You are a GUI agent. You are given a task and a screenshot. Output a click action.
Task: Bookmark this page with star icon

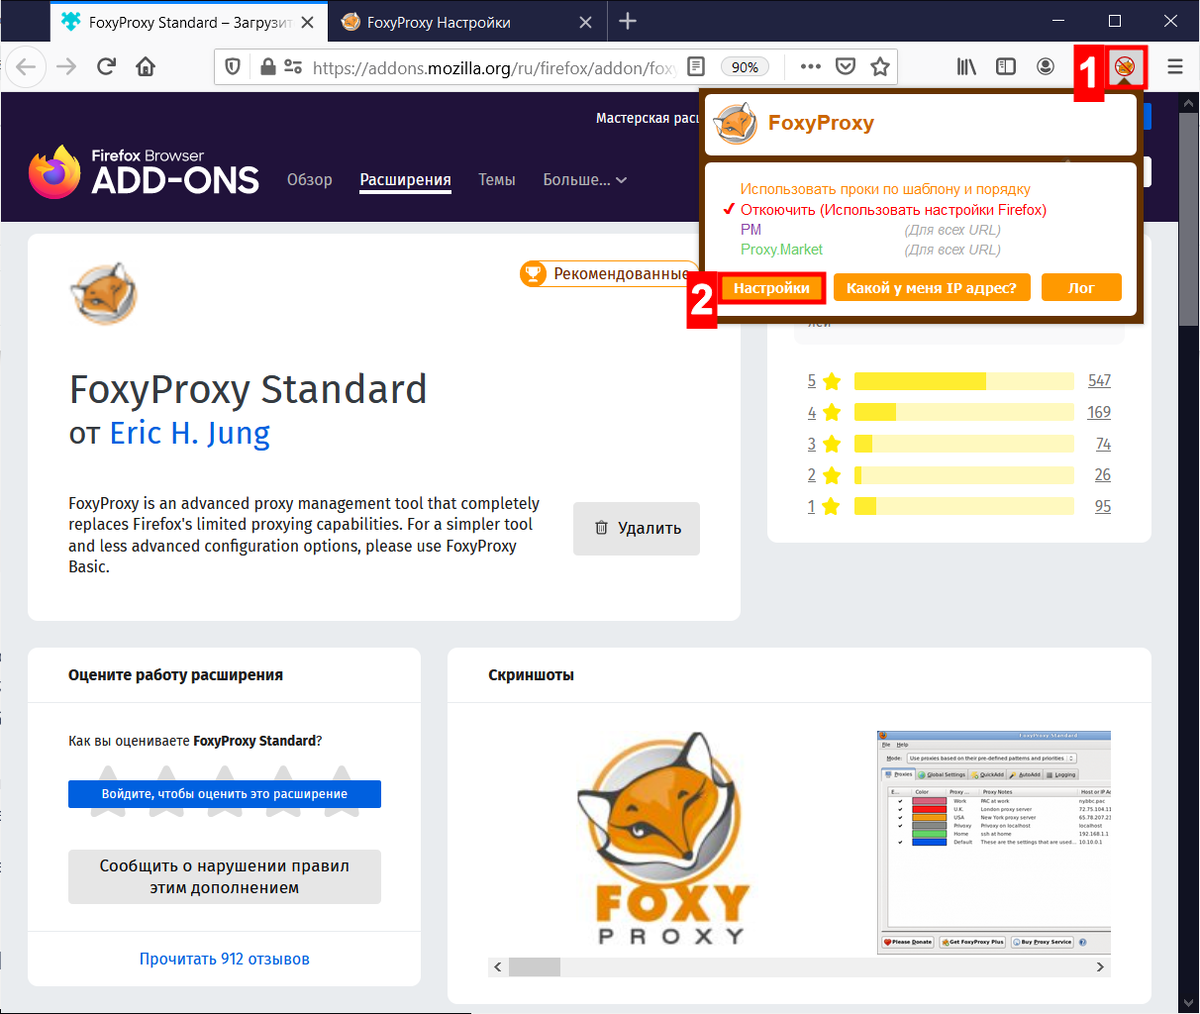(x=880, y=67)
